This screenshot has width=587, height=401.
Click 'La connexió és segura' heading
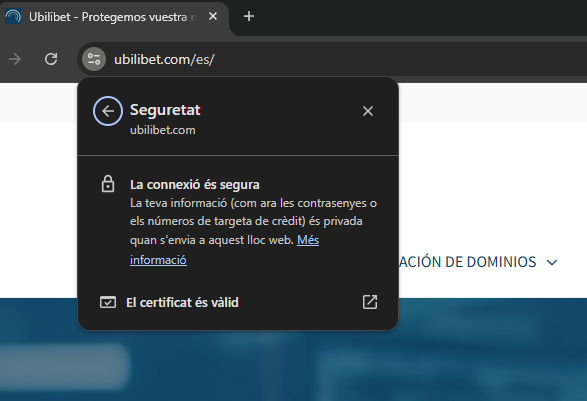(x=195, y=185)
